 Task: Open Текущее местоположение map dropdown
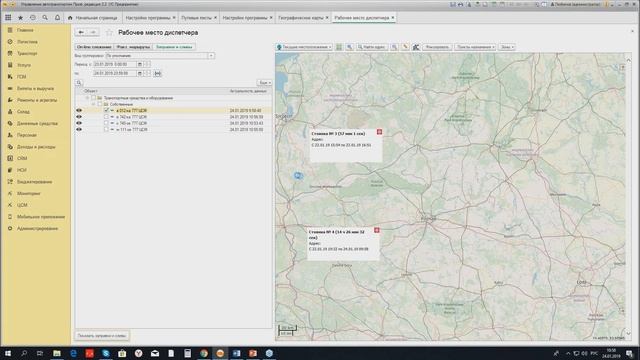[304, 47]
